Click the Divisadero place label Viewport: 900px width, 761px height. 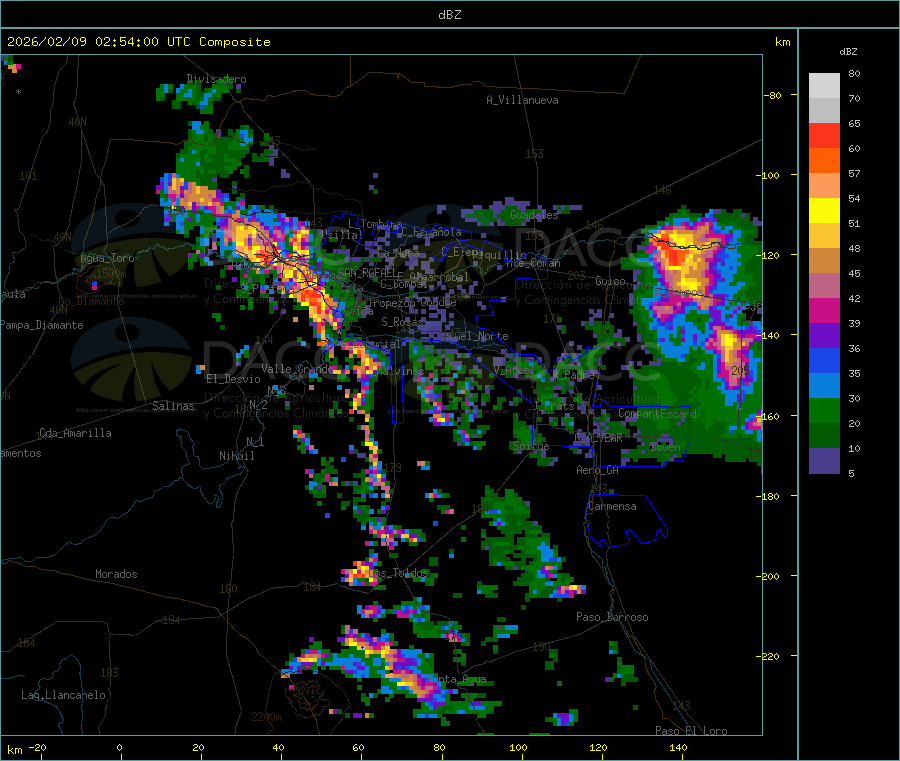pos(216,79)
